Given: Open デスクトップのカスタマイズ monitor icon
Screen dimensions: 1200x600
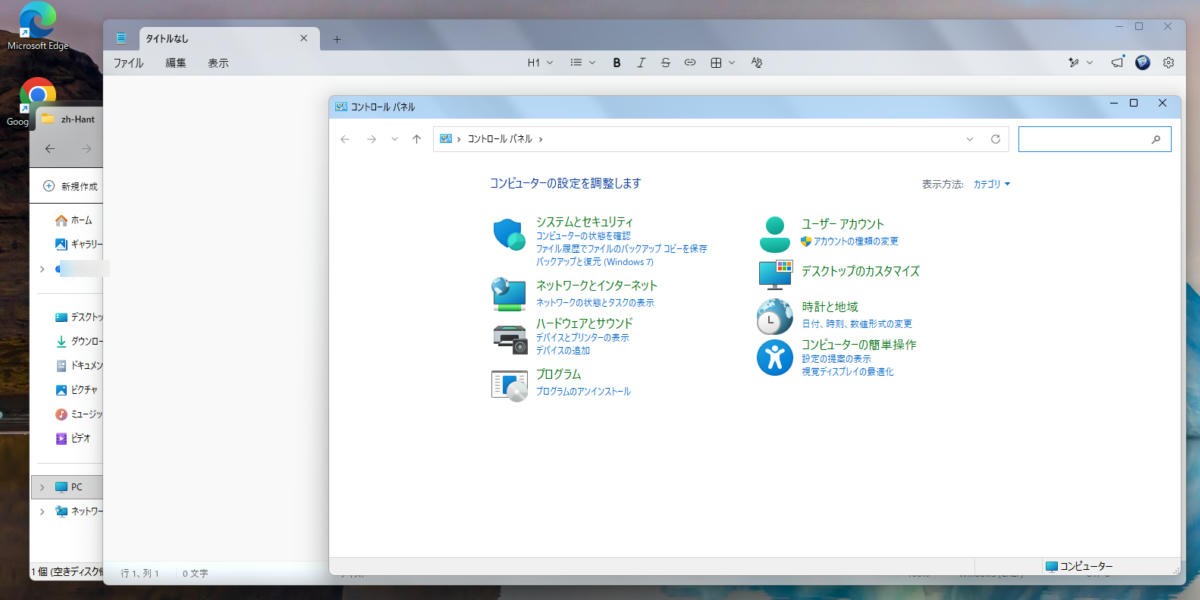Looking at the screenshot, I should [x=775, y=274].
